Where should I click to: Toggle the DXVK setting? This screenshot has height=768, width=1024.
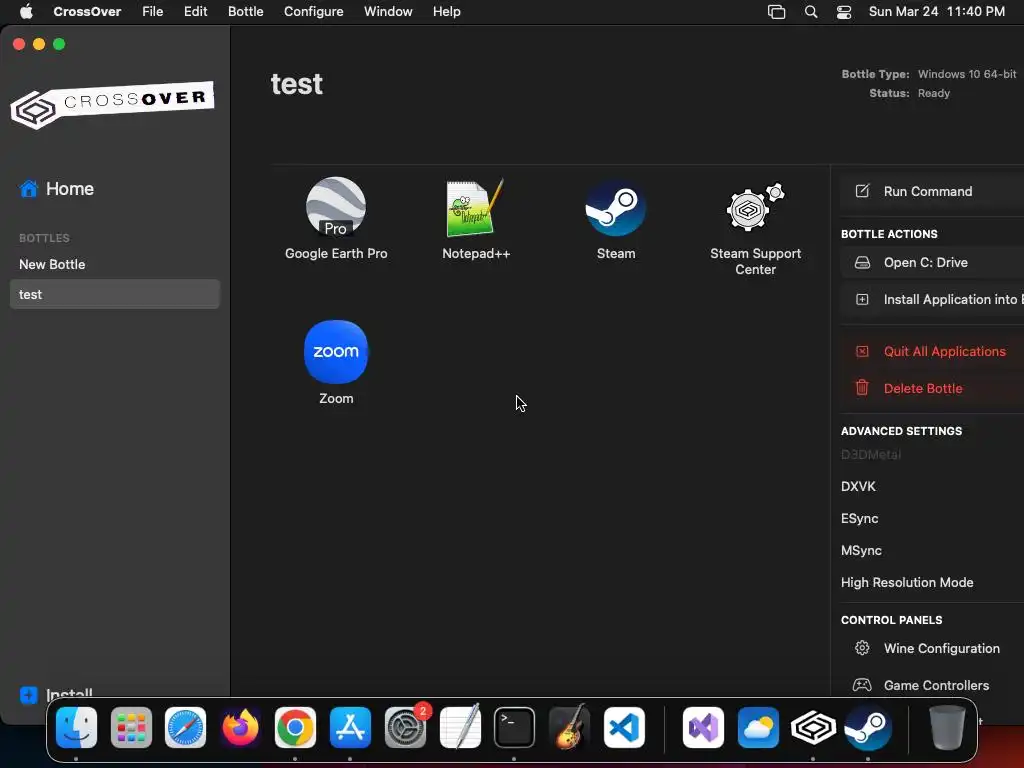[858, 487]
